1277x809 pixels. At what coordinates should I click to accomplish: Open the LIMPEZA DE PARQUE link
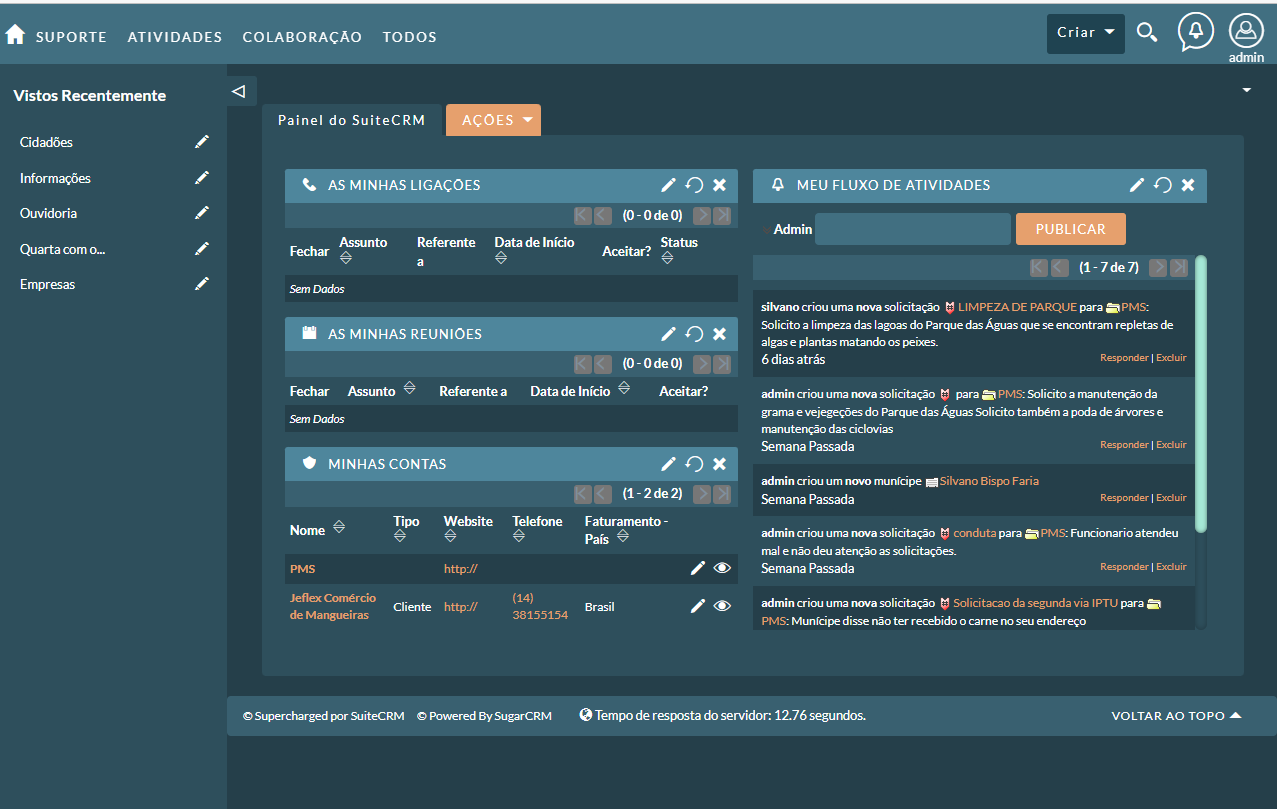tap(1017, 307)
